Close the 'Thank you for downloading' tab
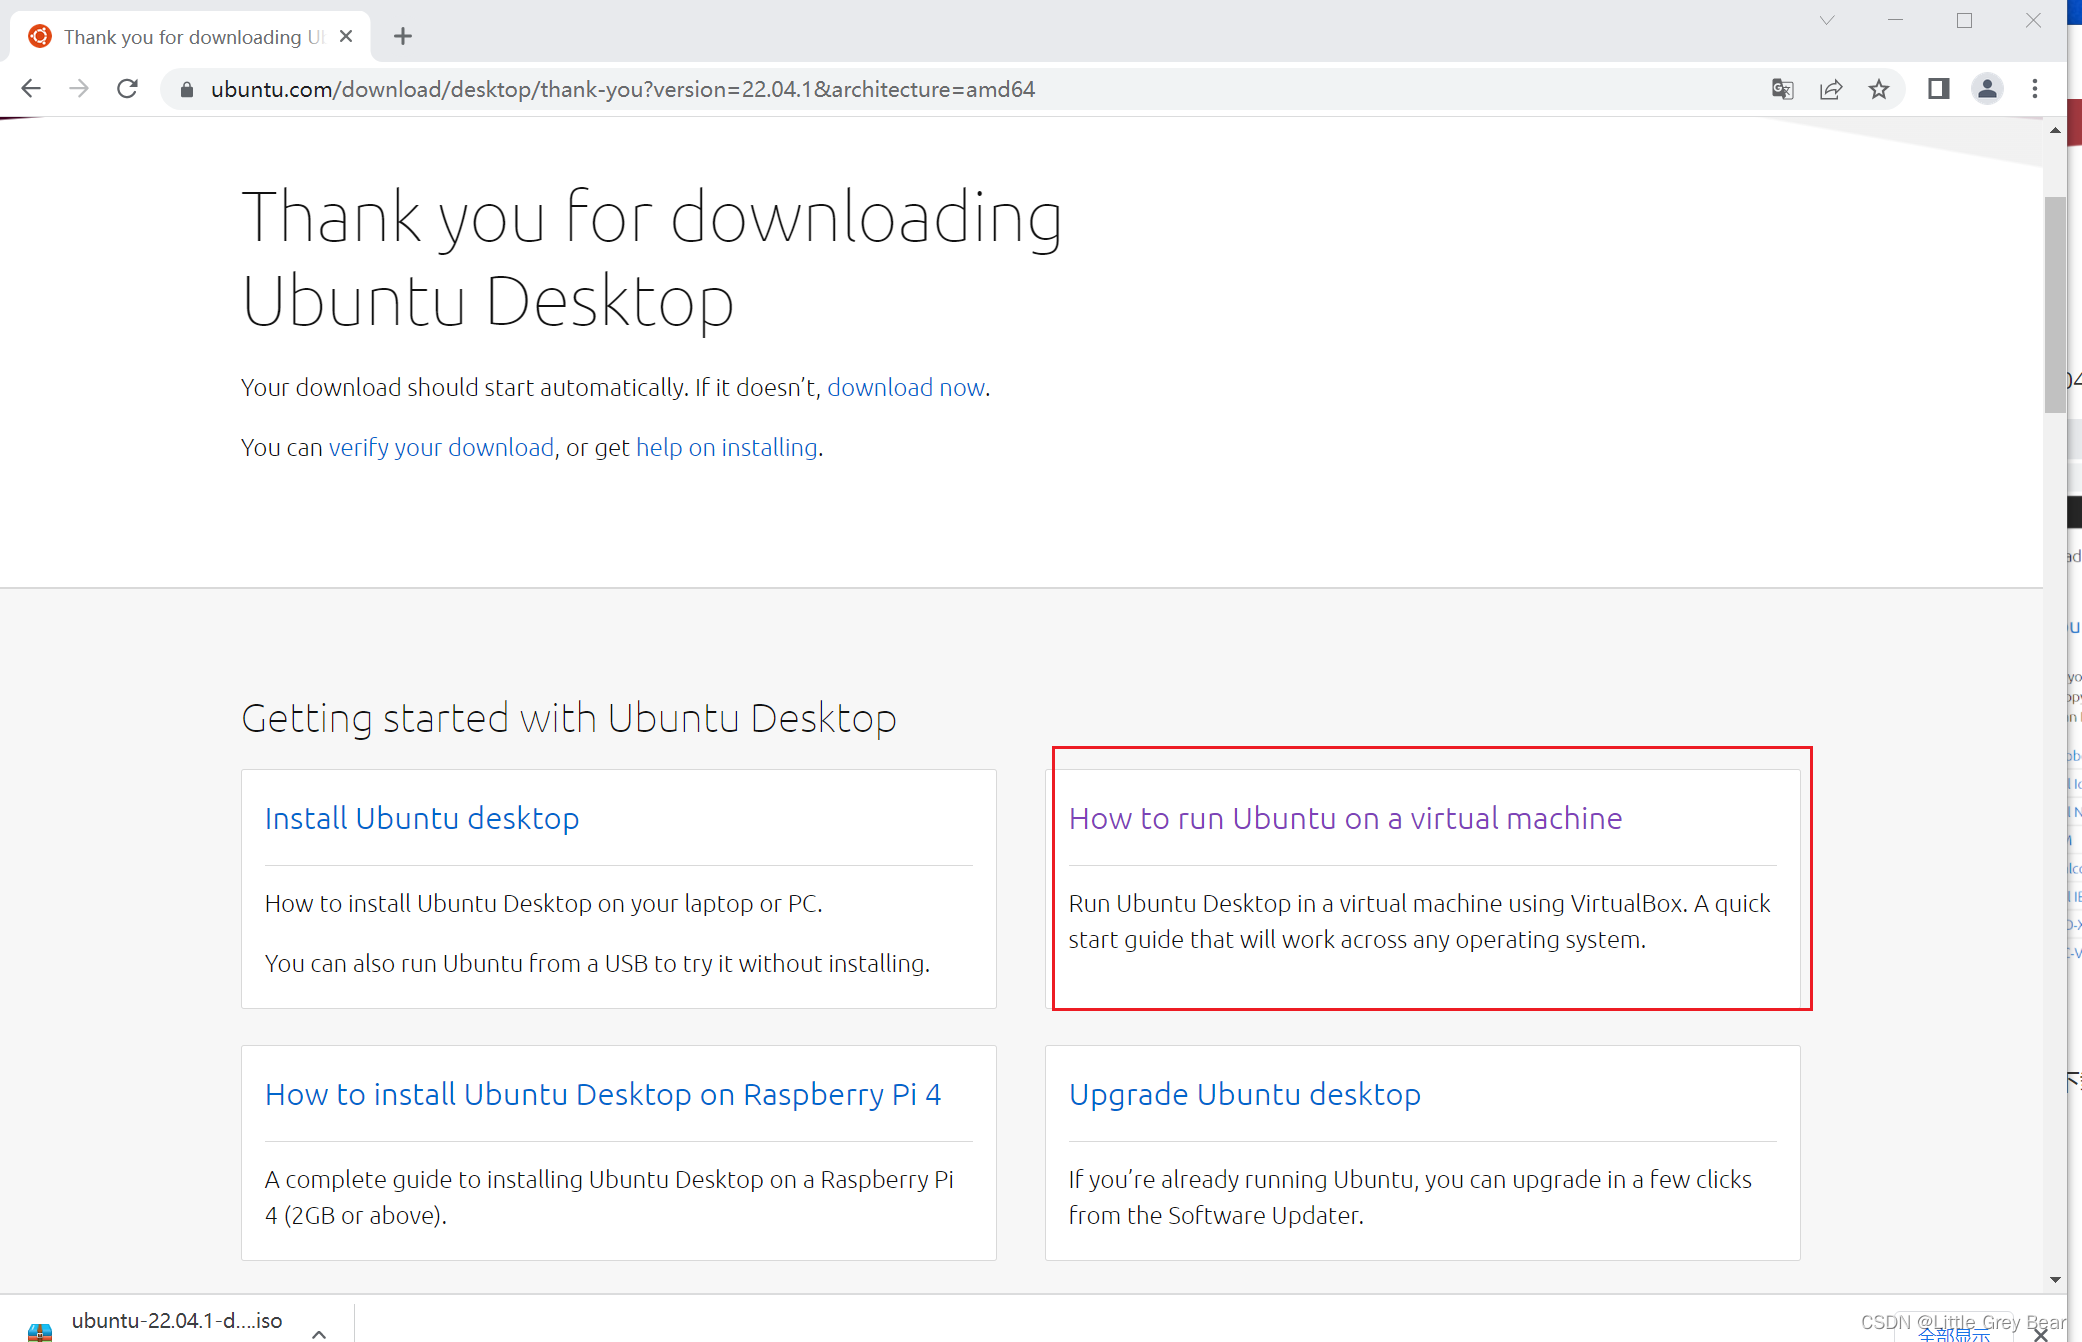The height and width of the screenshot is (1342, 2082). click(x=346, y=36)
